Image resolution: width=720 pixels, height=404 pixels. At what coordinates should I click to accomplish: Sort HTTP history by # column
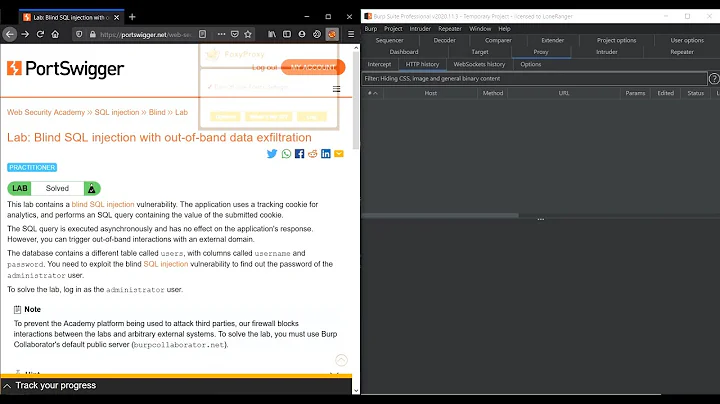[x=372, y=93]
